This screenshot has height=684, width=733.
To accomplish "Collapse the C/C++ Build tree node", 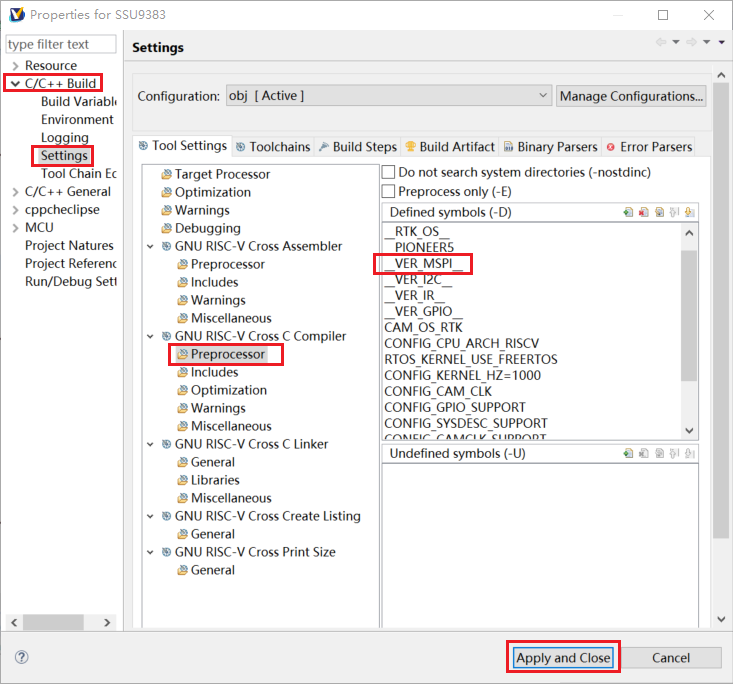I will point(15,84).
